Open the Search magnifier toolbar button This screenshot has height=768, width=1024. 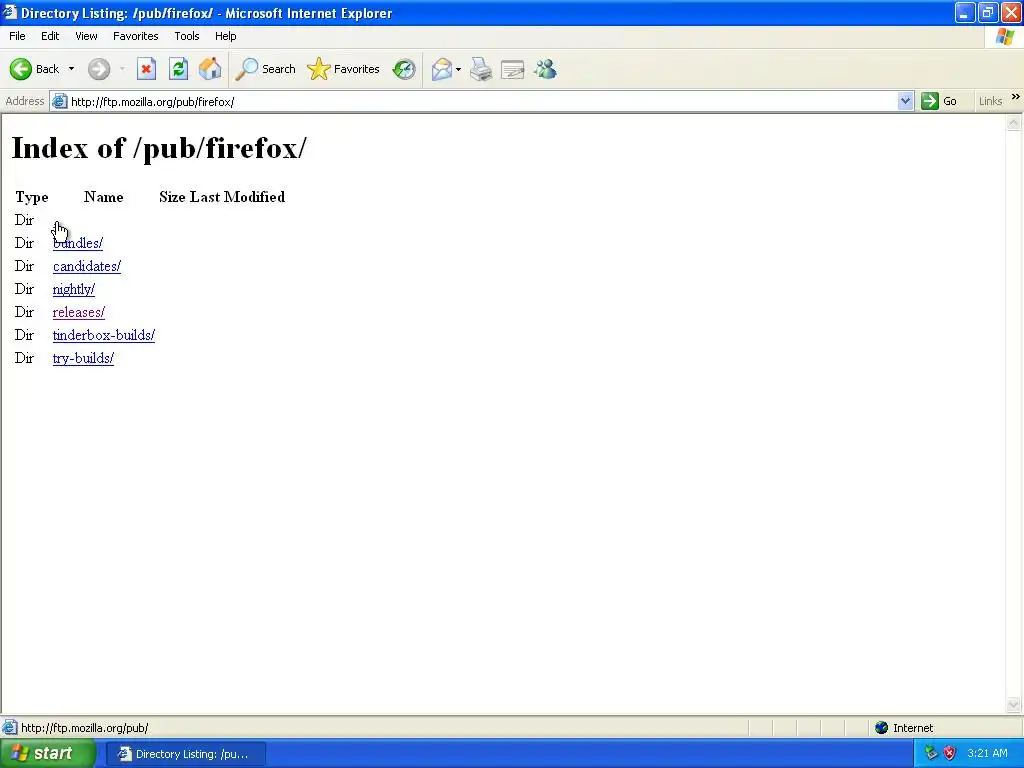[265, 69]
